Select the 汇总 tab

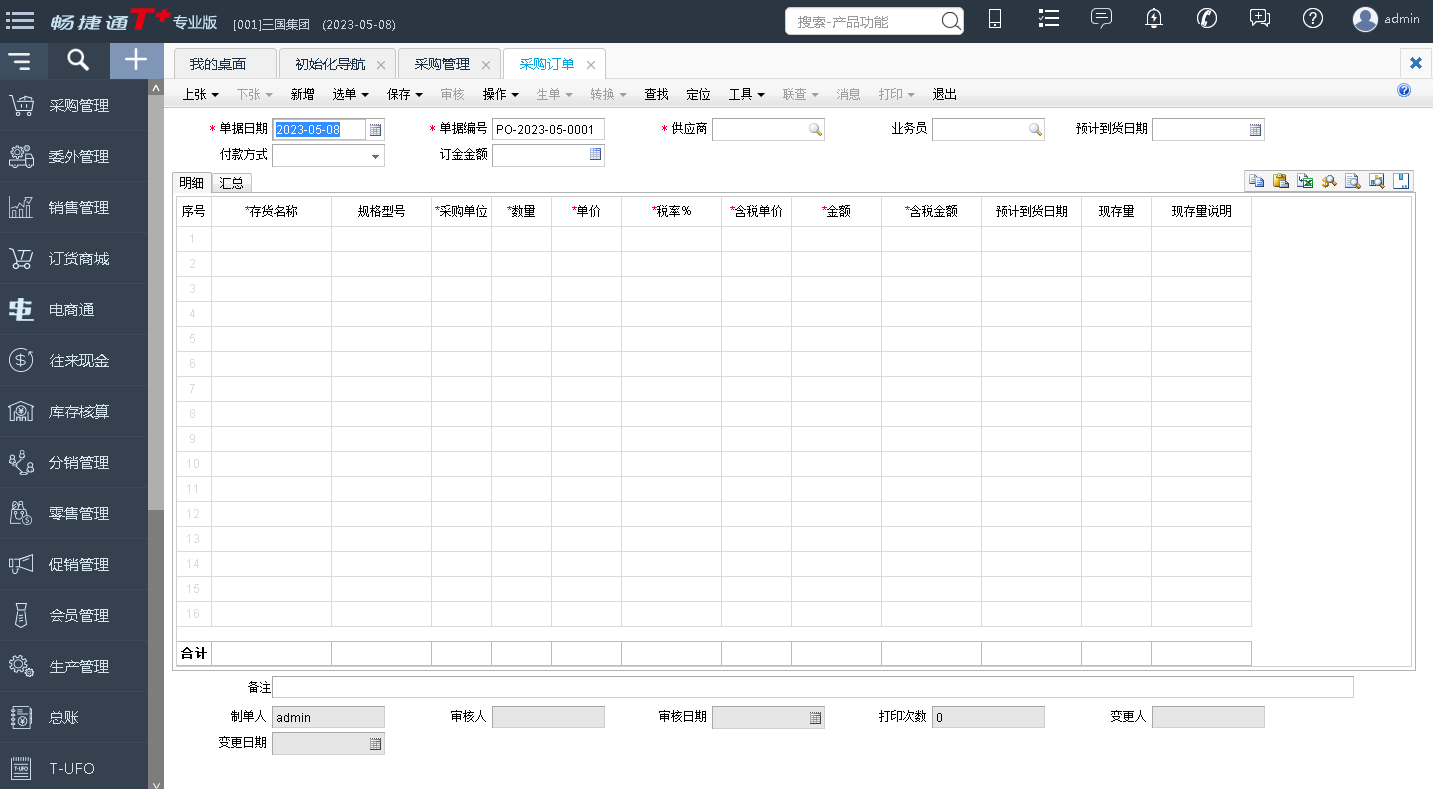pos(231,183)
